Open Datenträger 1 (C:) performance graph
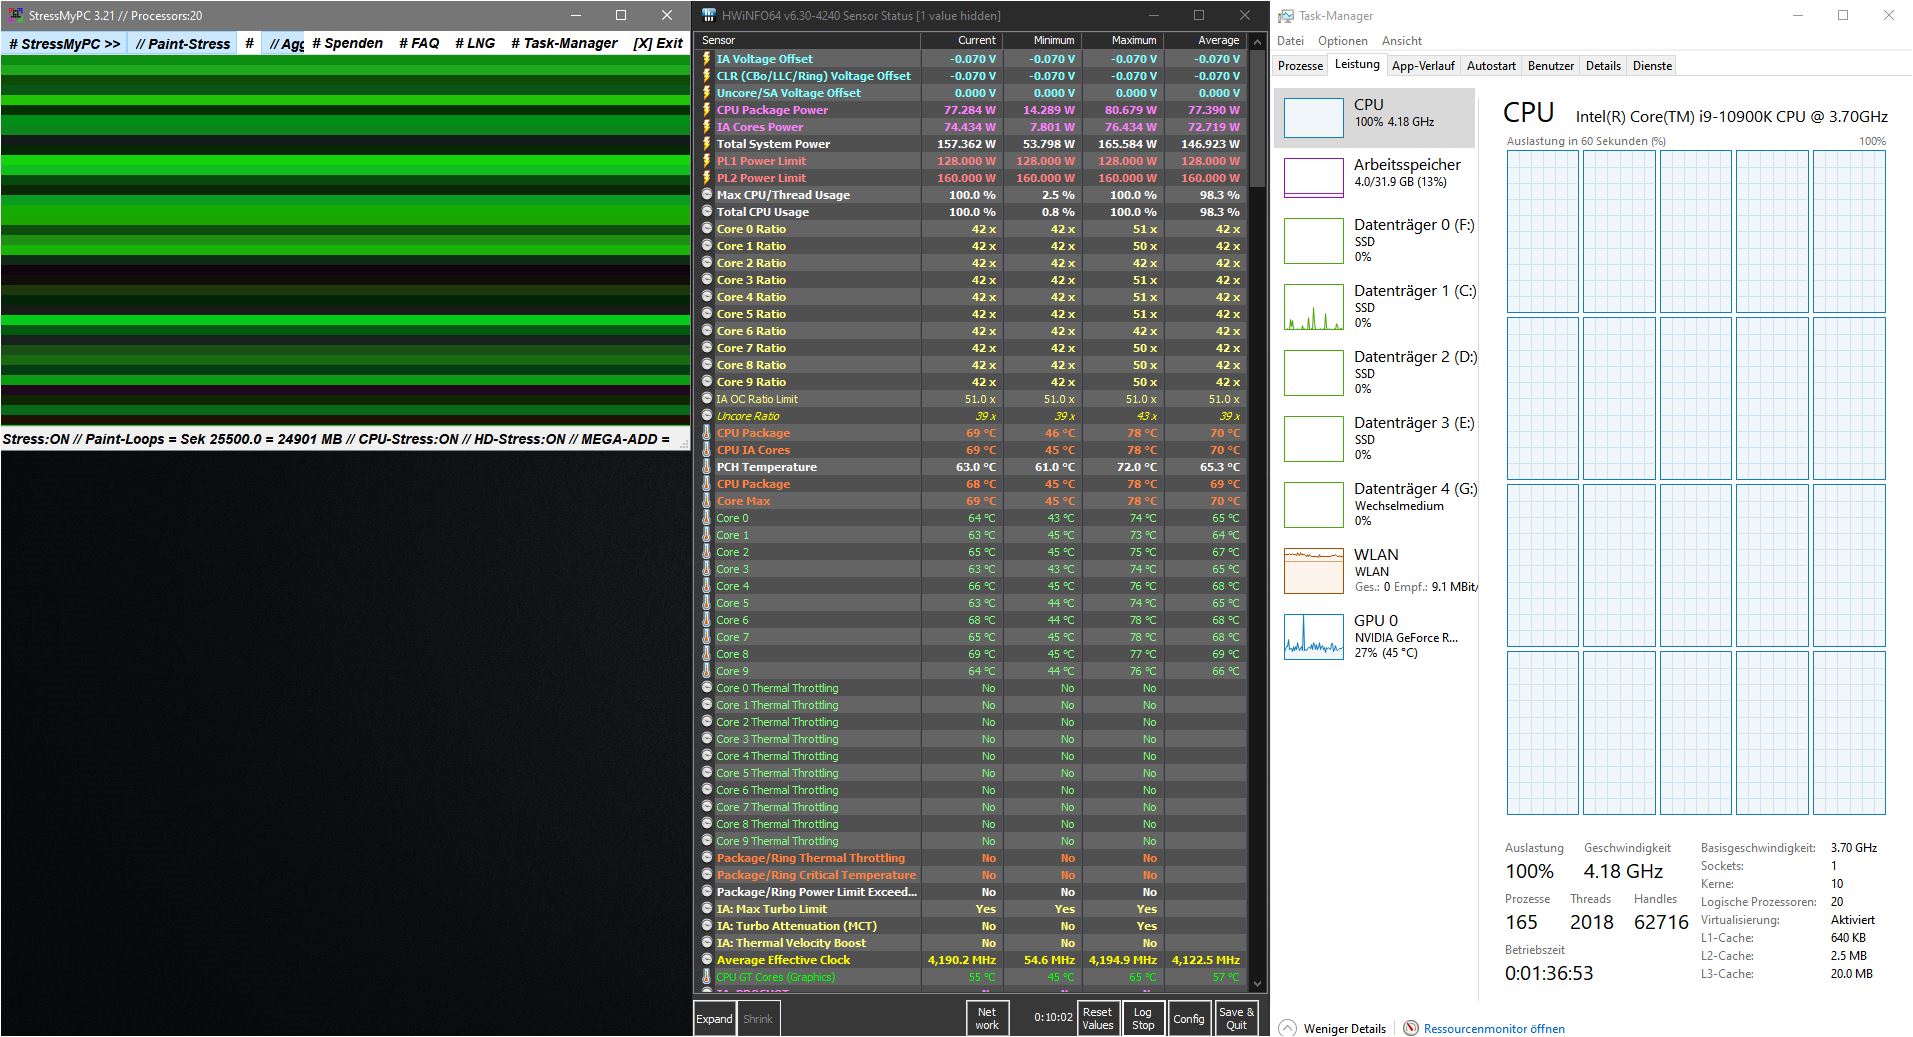1913x1037 pixels. click(1375, 305)
